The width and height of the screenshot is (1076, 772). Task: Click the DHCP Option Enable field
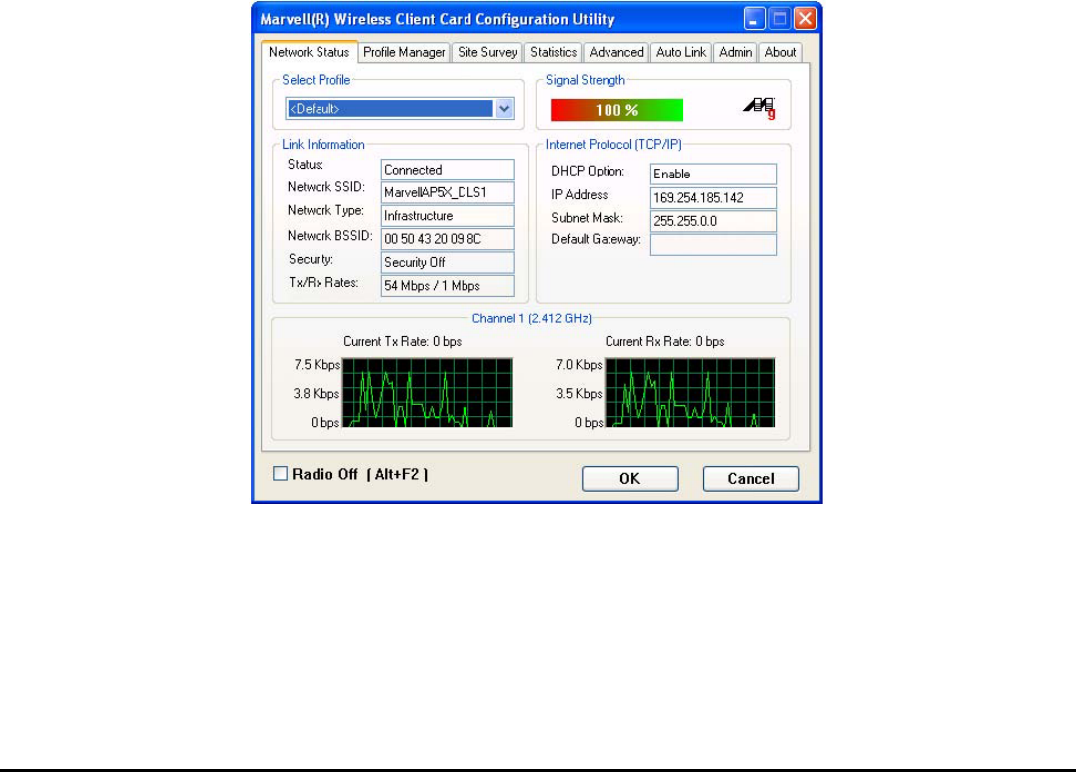[713, 174]
